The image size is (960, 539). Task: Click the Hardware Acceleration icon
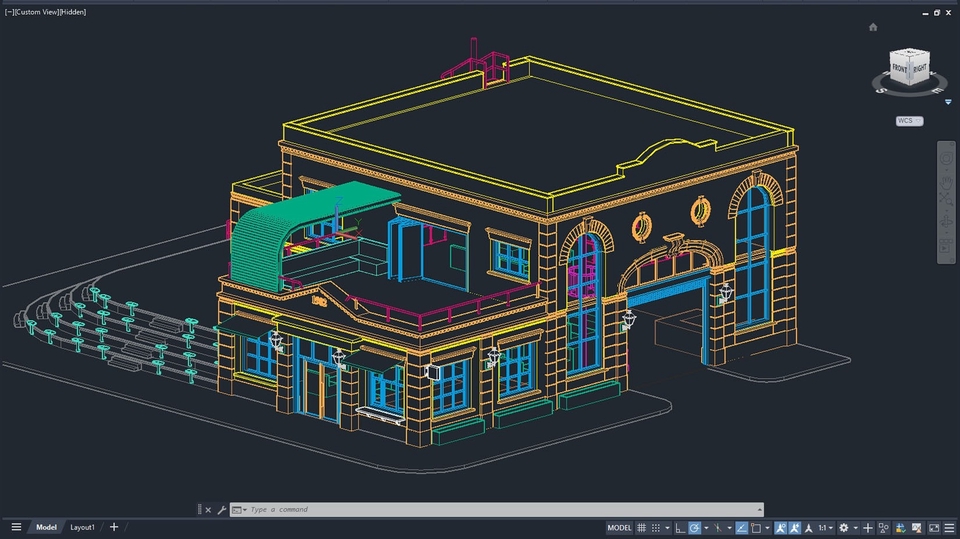(x=900, y=527)
